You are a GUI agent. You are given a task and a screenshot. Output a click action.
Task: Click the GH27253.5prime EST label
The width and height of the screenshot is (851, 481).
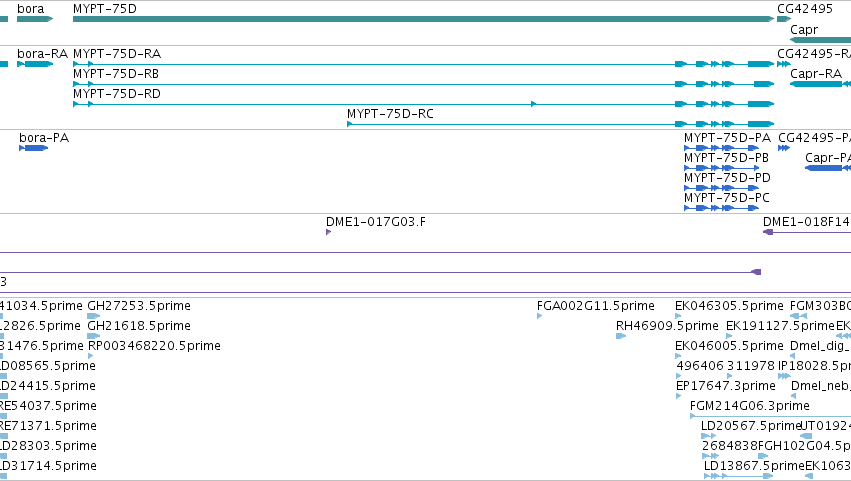point(139,306)
